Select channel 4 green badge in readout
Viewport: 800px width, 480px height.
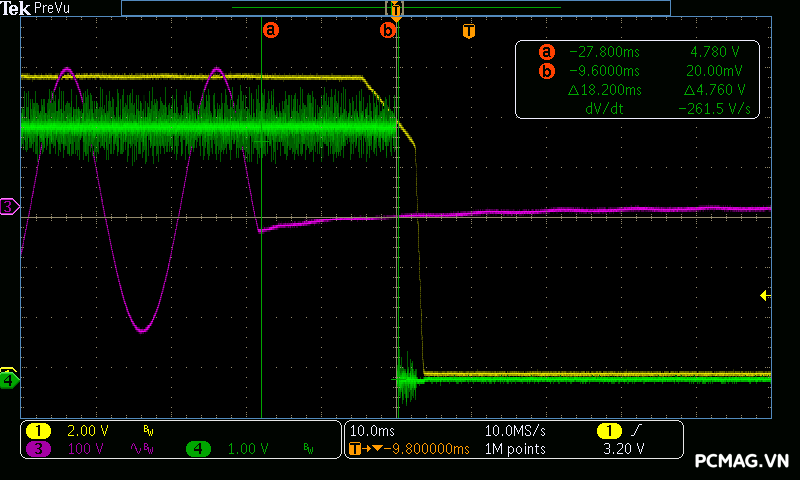tap(198, 449)
